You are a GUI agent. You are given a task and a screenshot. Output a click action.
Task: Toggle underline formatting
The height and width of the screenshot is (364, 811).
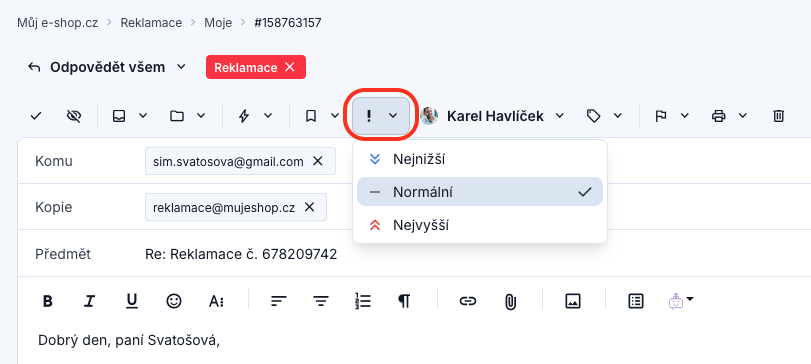(x=132, y=301)
